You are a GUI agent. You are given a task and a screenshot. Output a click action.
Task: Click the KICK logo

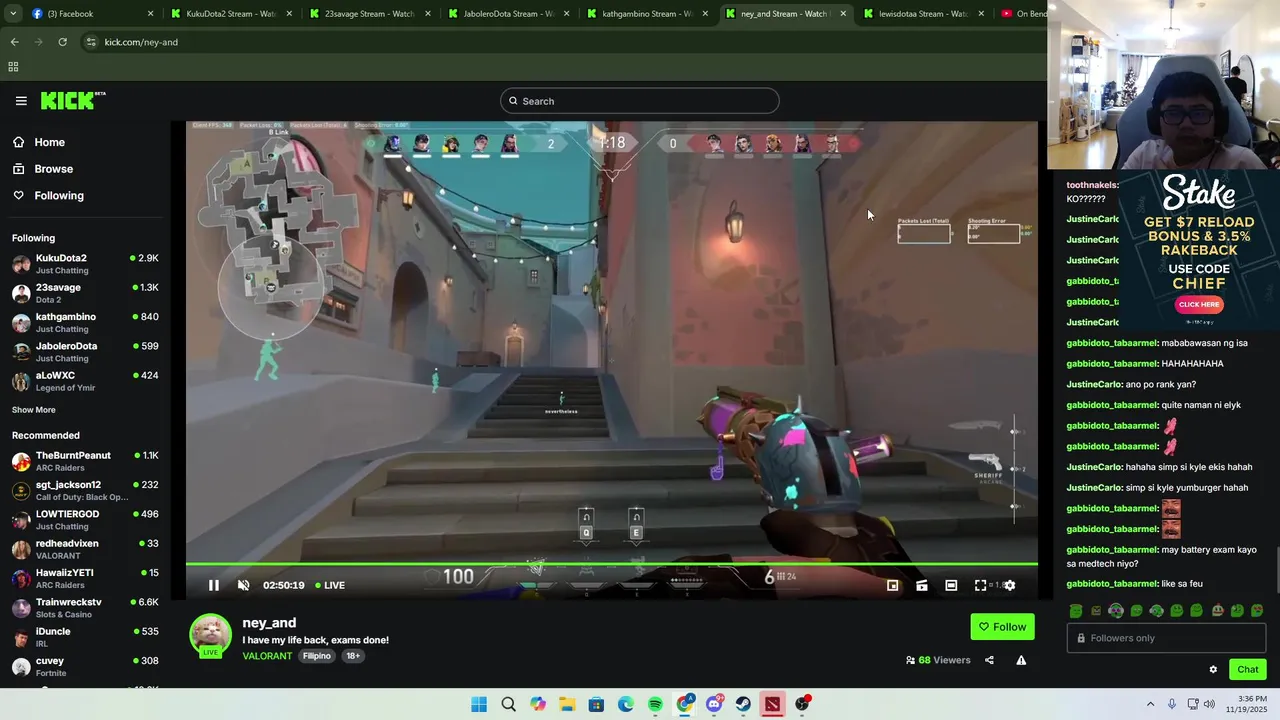(x=73, y=100)
